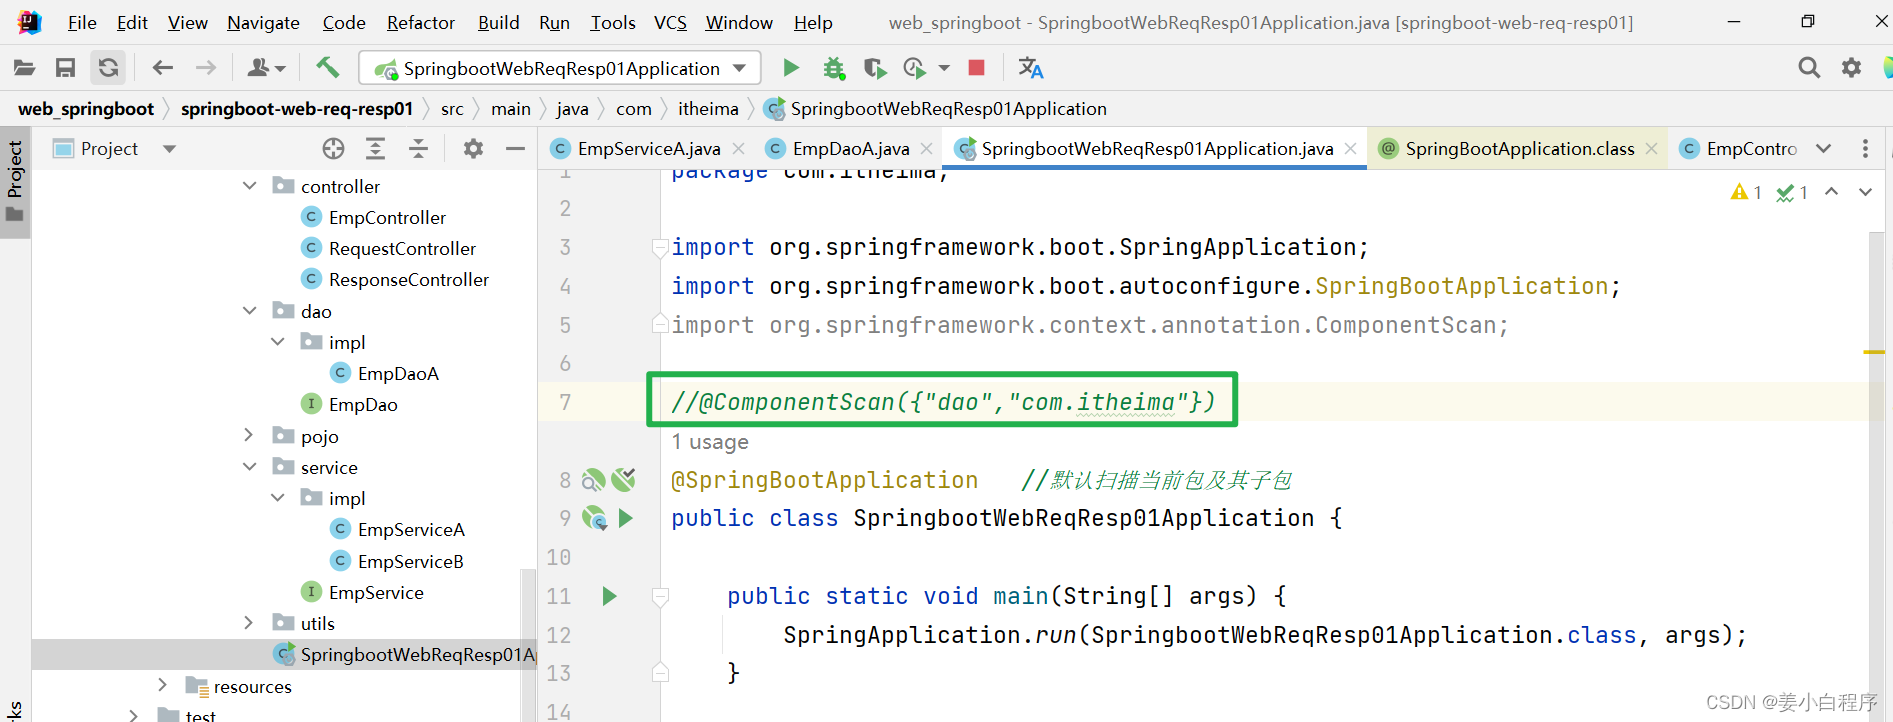The height and width of the screenshot is (722, 1893).
Task: Click springboot-web-req-resp01 breadcrumb
Action: pos(297,109)
